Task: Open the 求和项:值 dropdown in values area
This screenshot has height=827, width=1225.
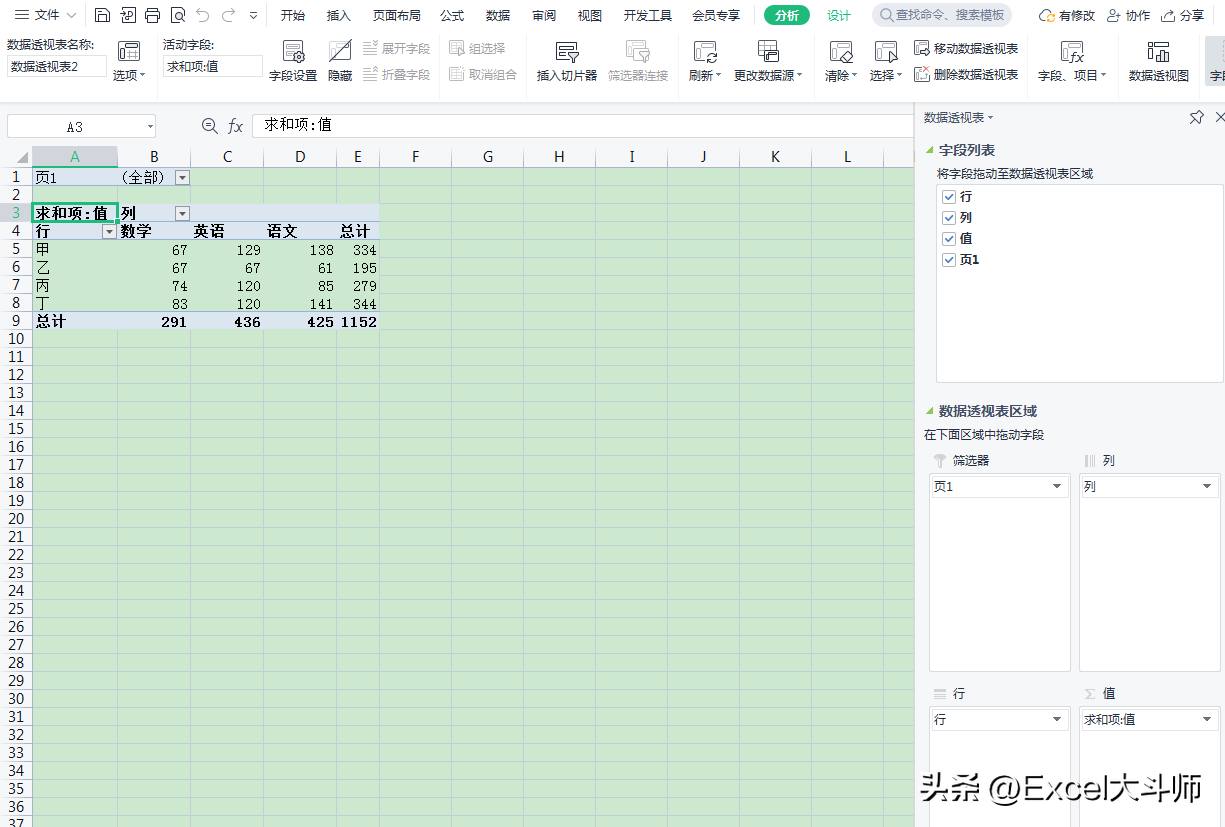Action: tap(1207, 719)
